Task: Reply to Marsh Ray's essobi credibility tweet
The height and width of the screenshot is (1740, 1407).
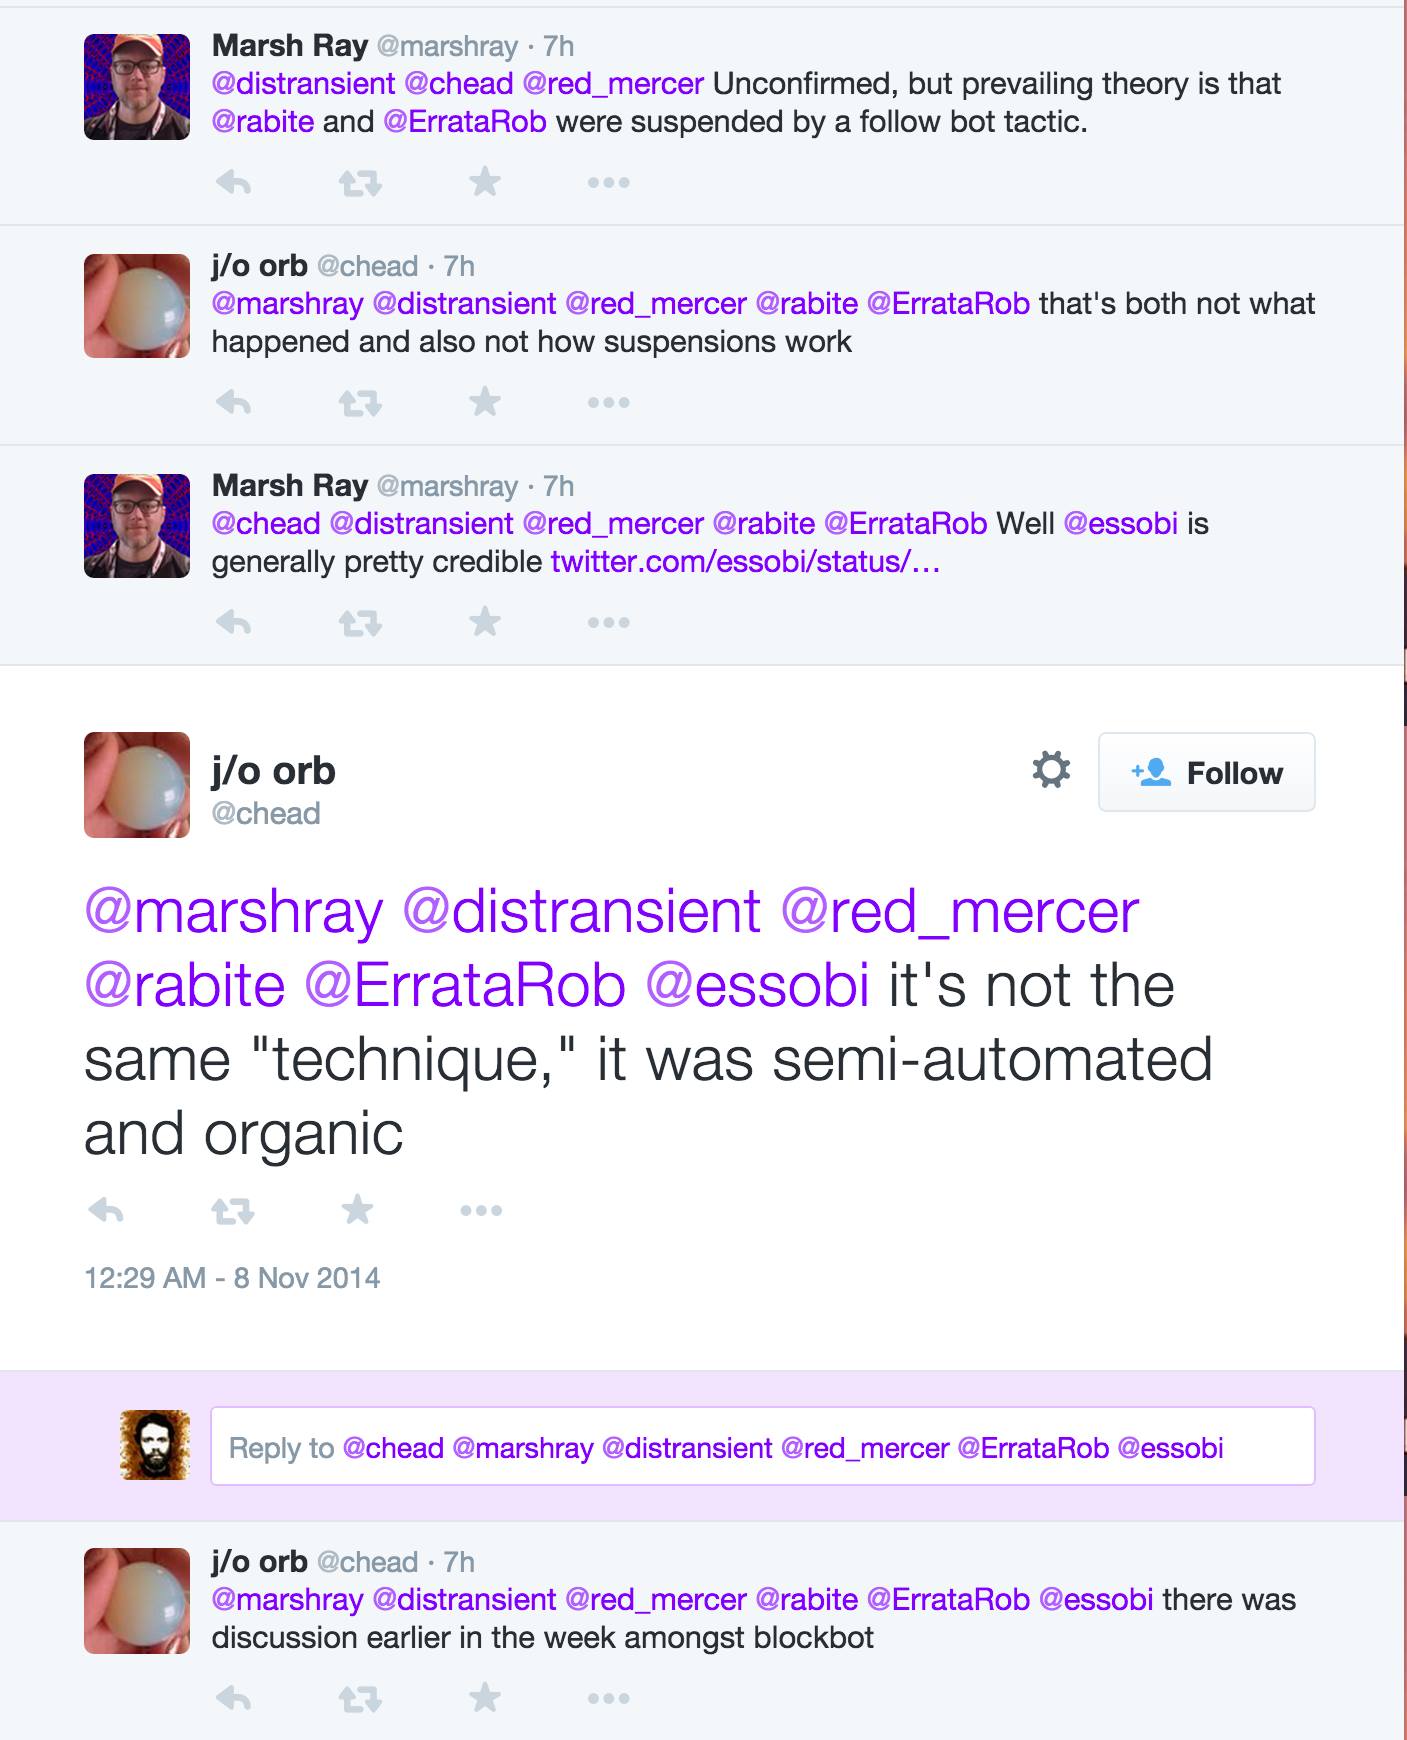Action: 233,623
